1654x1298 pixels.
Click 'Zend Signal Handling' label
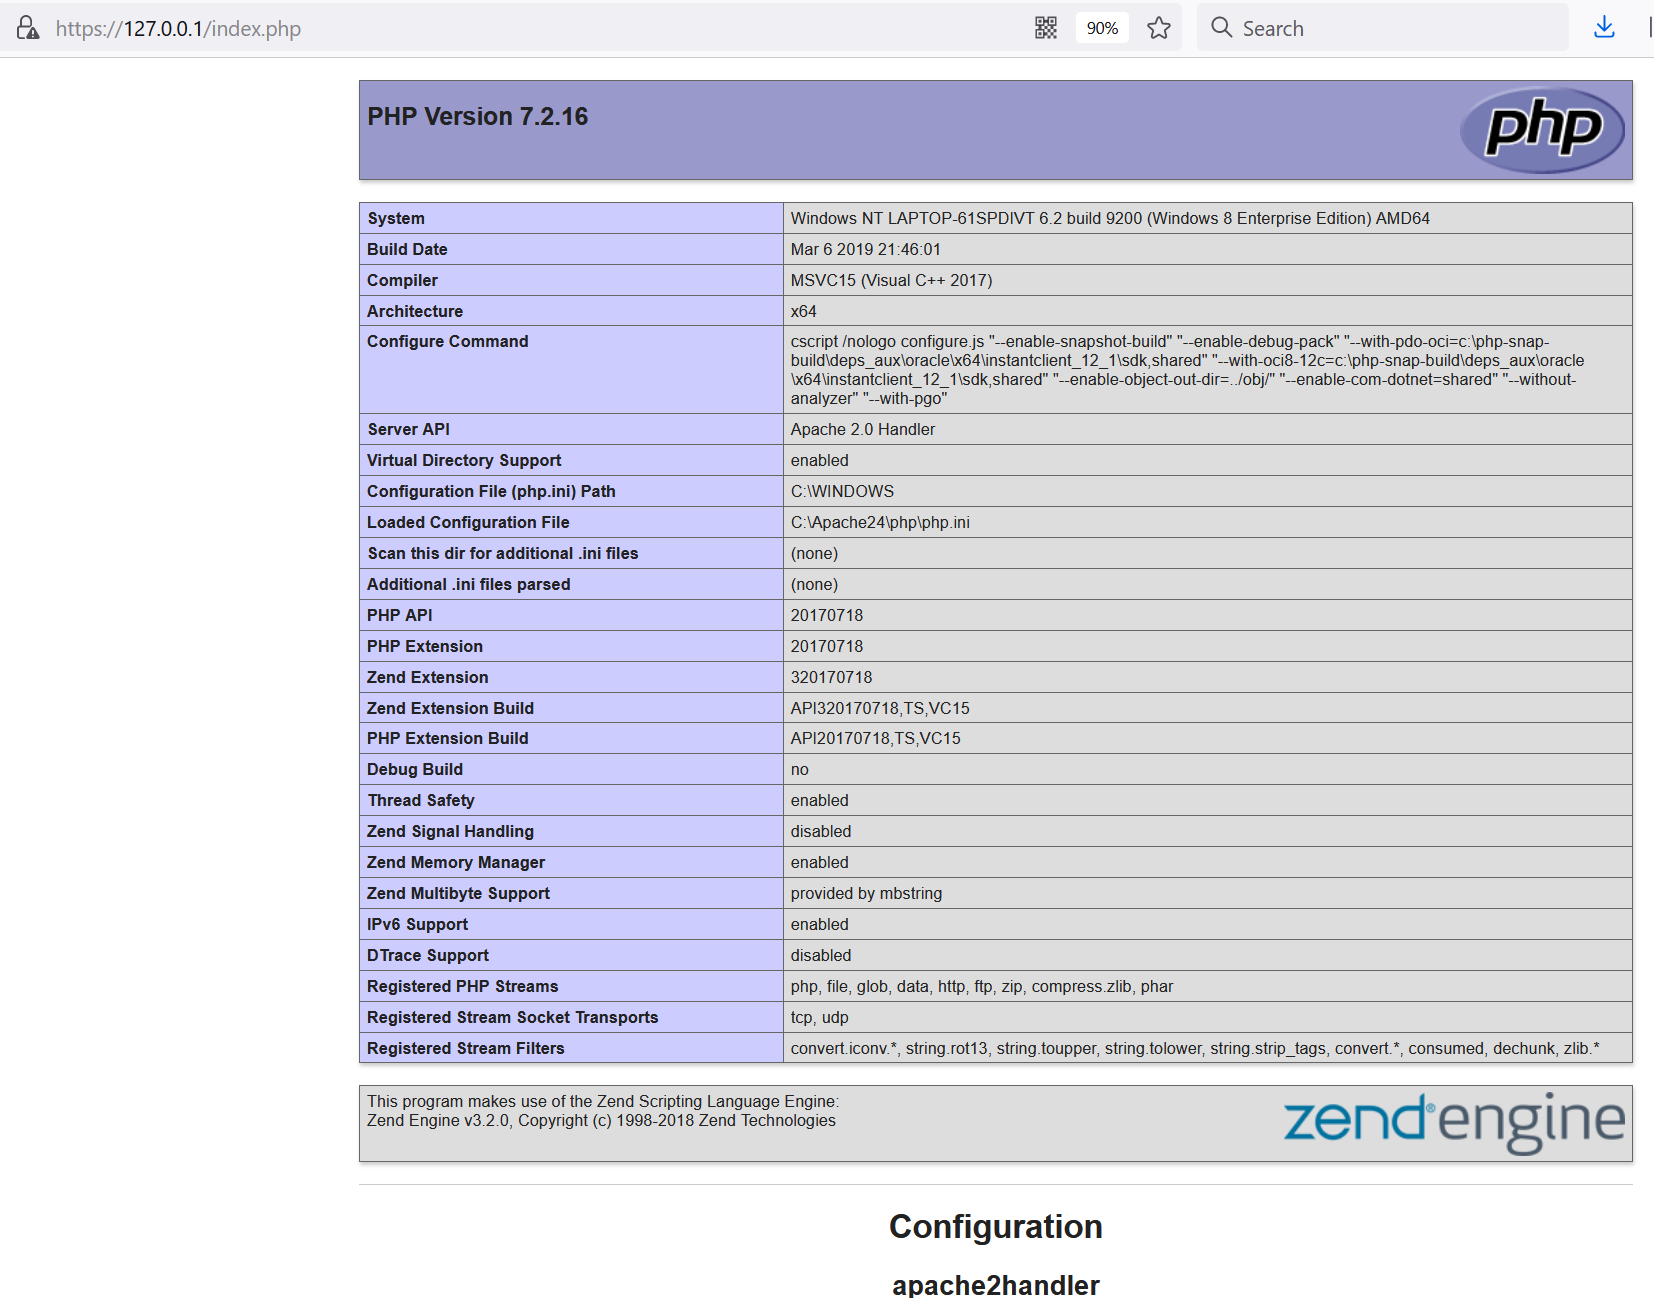point(451,831)
